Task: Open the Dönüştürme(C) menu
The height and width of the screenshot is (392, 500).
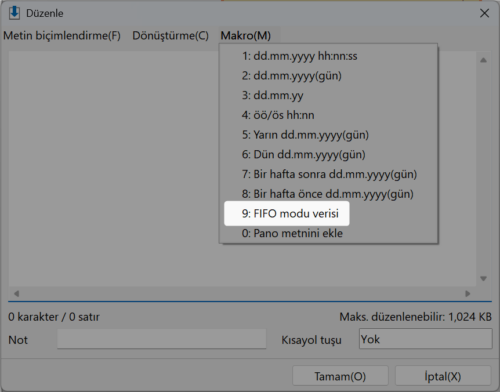Action: (170, 35)
